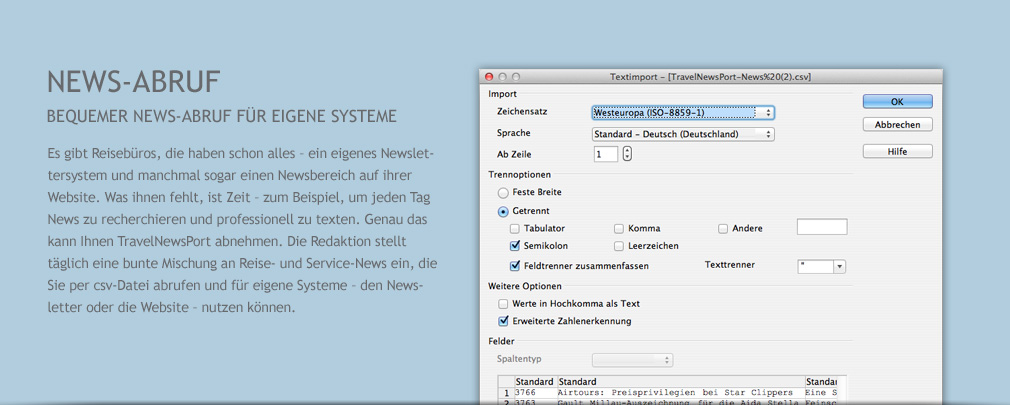Click the Ab Zeile number field
The image size is (1010, 405).
[605, 154]
